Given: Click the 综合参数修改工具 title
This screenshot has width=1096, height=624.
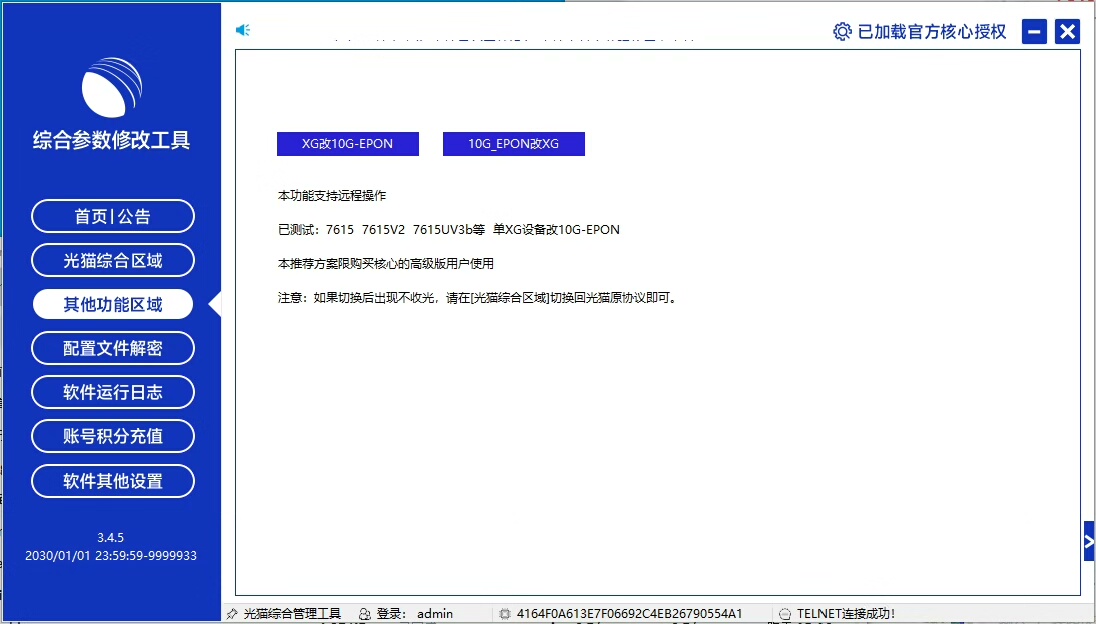Looking at the screenshot, I should pyautogui.click(x=112, y=140).
